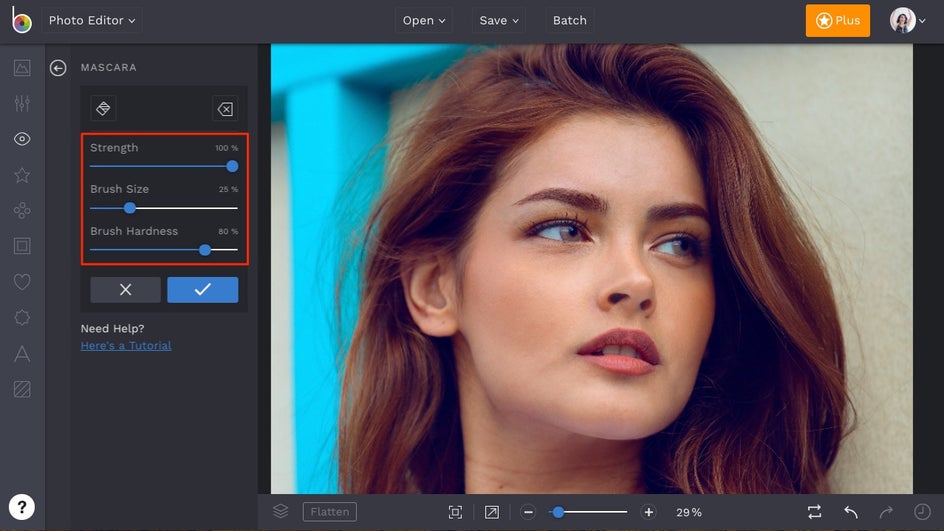Open the layers stack icon
This screenshot has height=531, width=944.
point(281,511)
